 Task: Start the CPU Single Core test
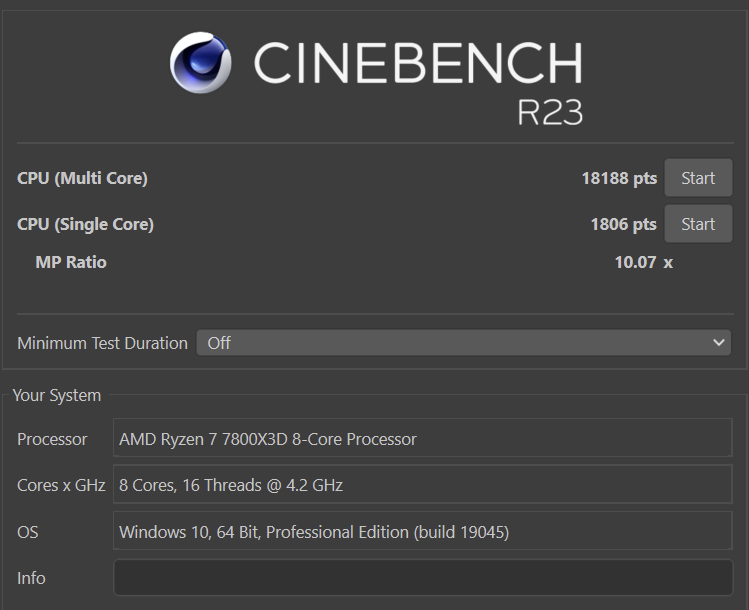698,224
